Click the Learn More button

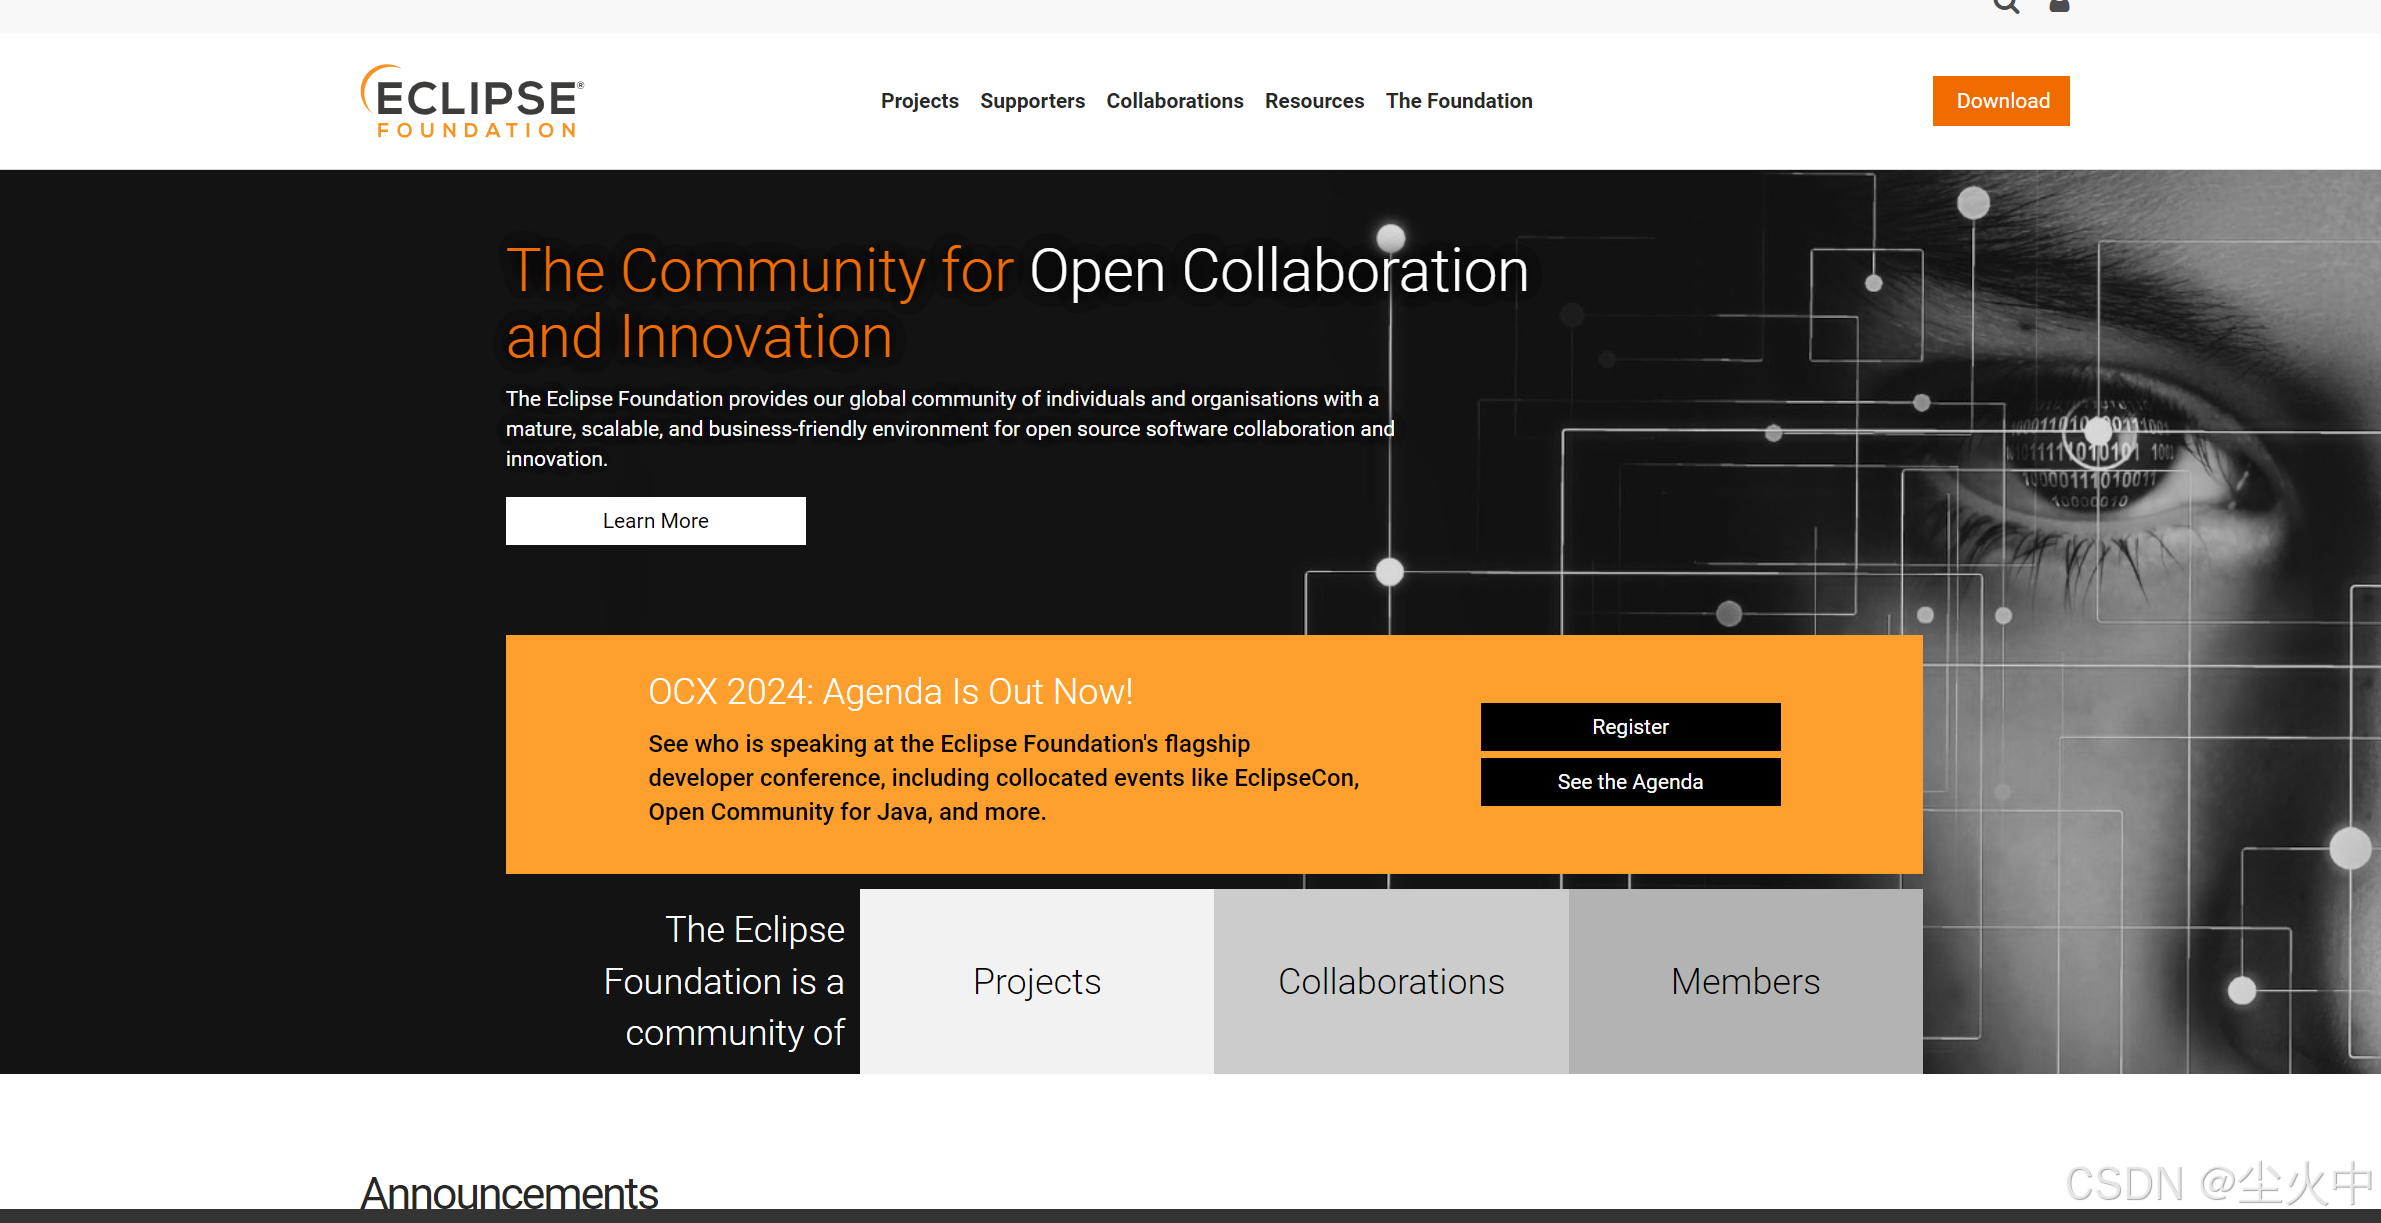point(655,521)
